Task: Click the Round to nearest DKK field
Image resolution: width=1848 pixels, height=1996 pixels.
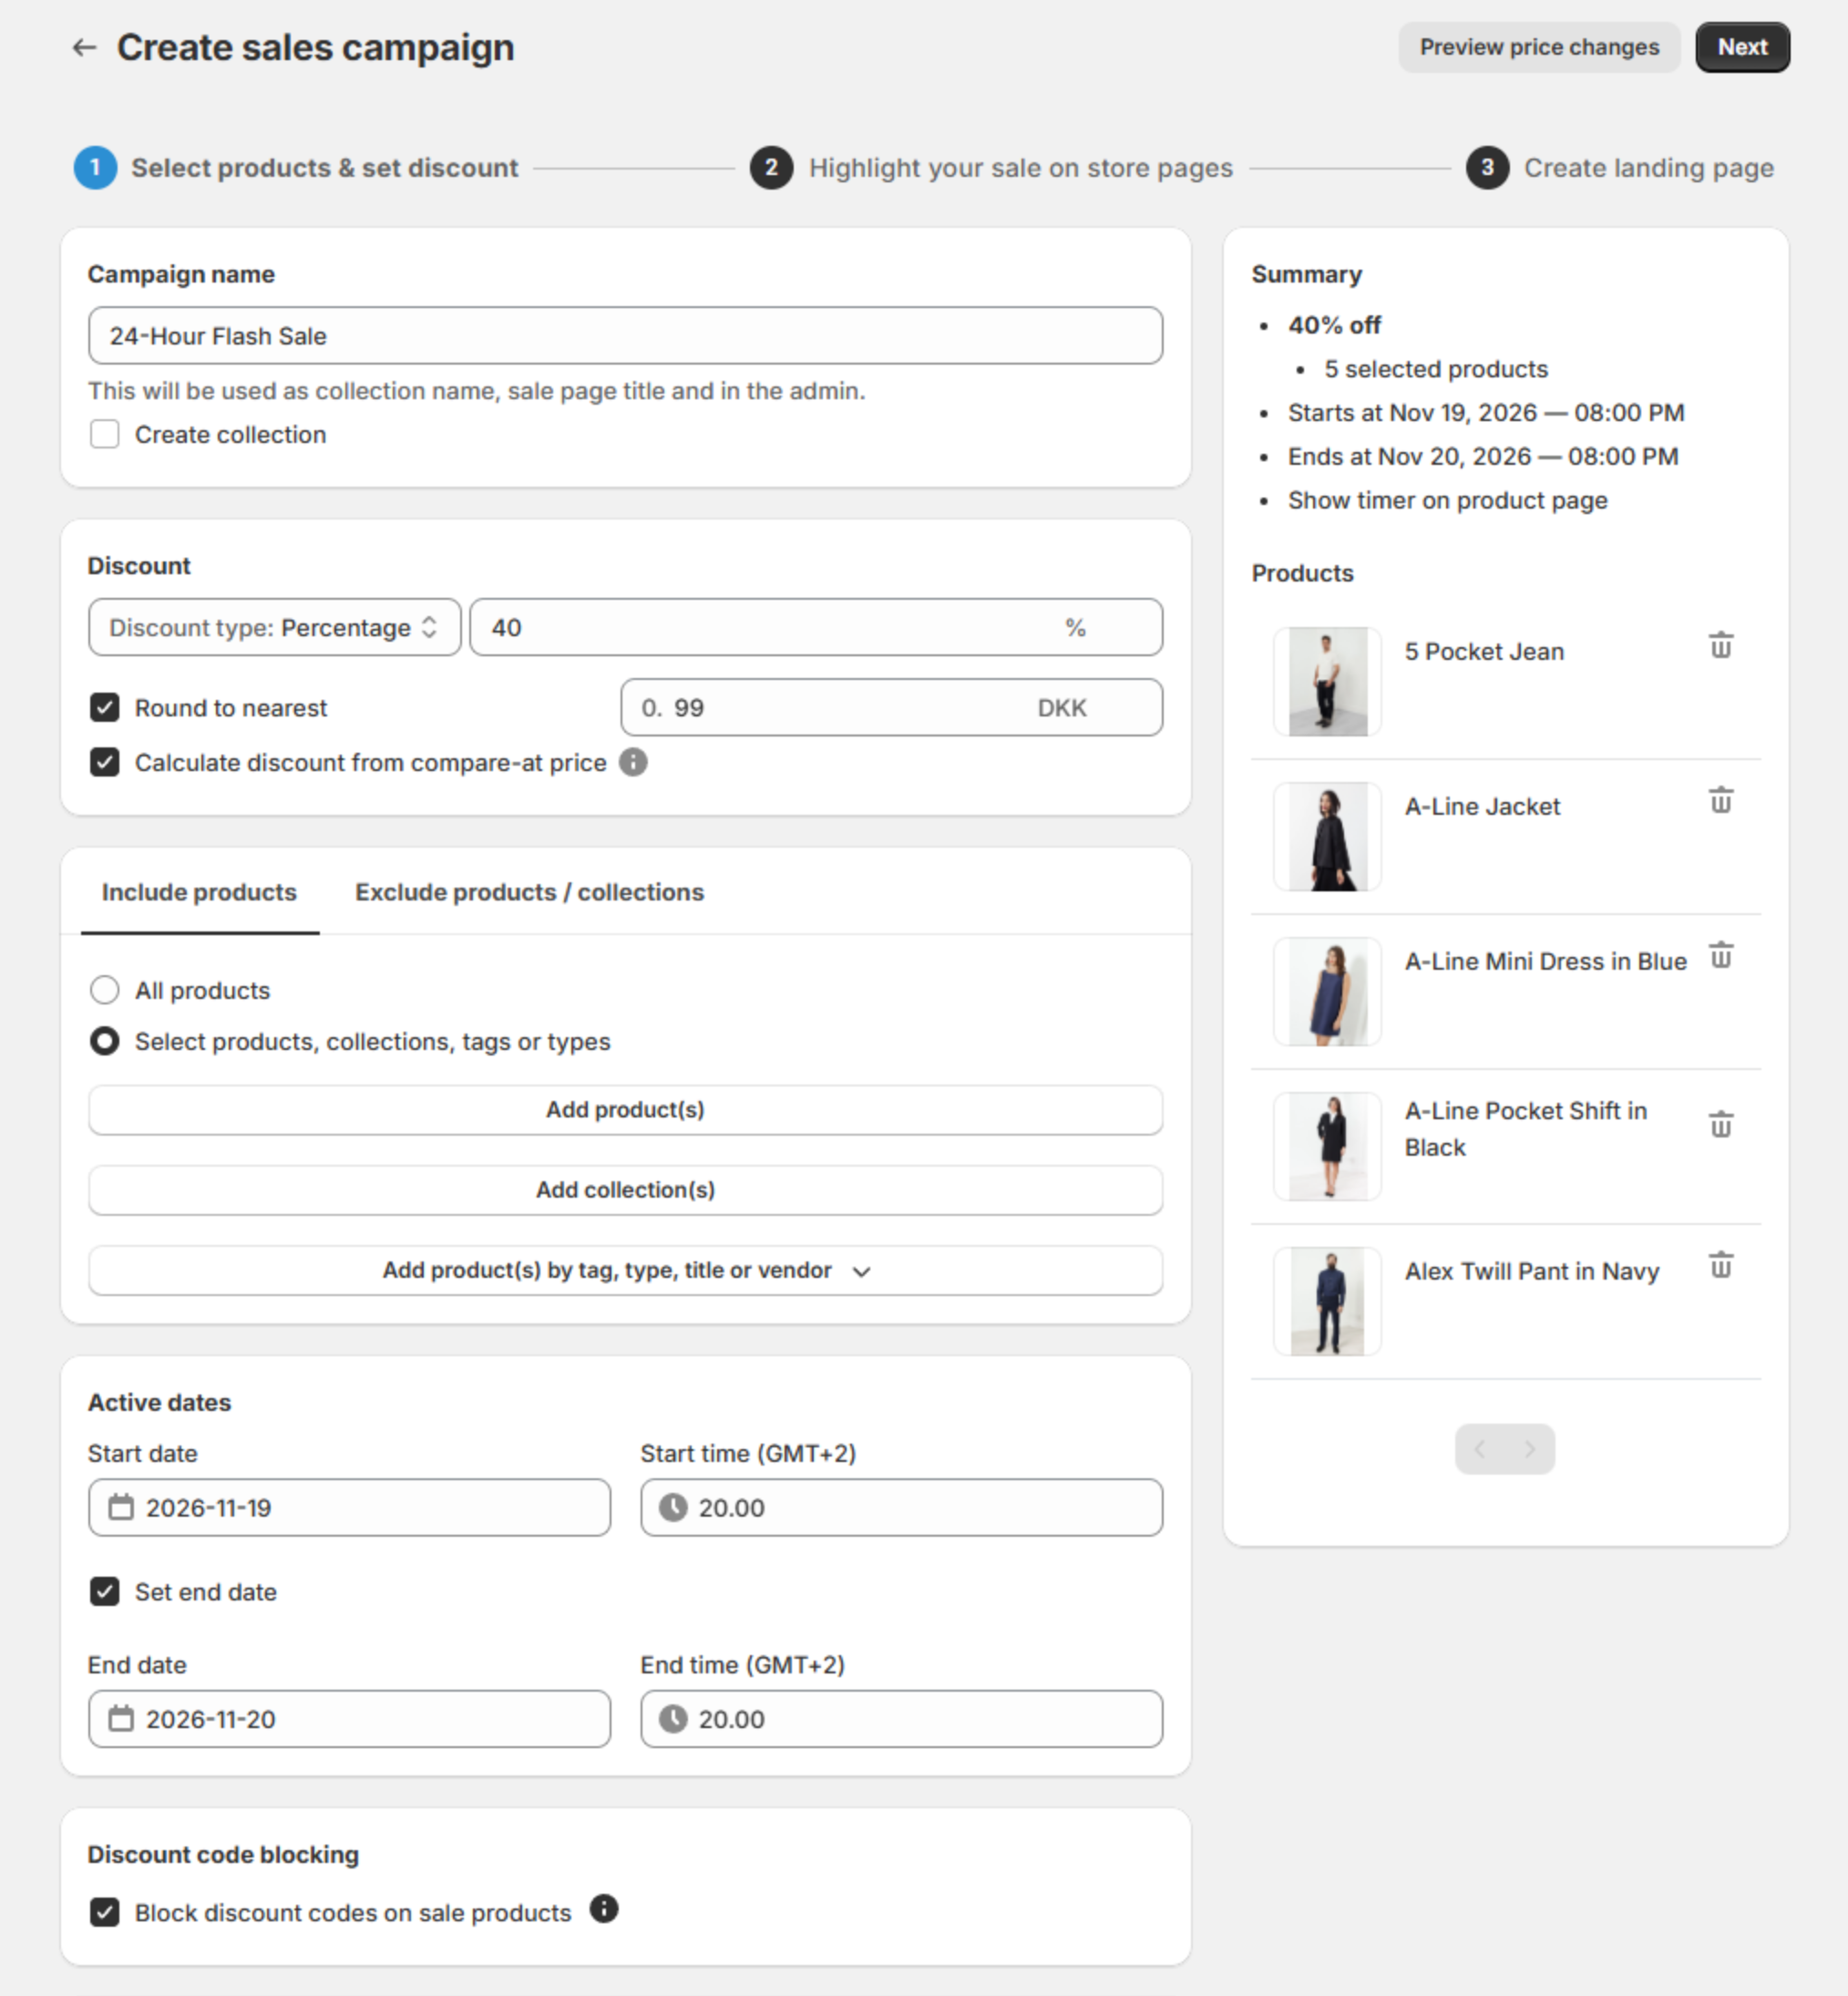Action: tap(892, 708)
